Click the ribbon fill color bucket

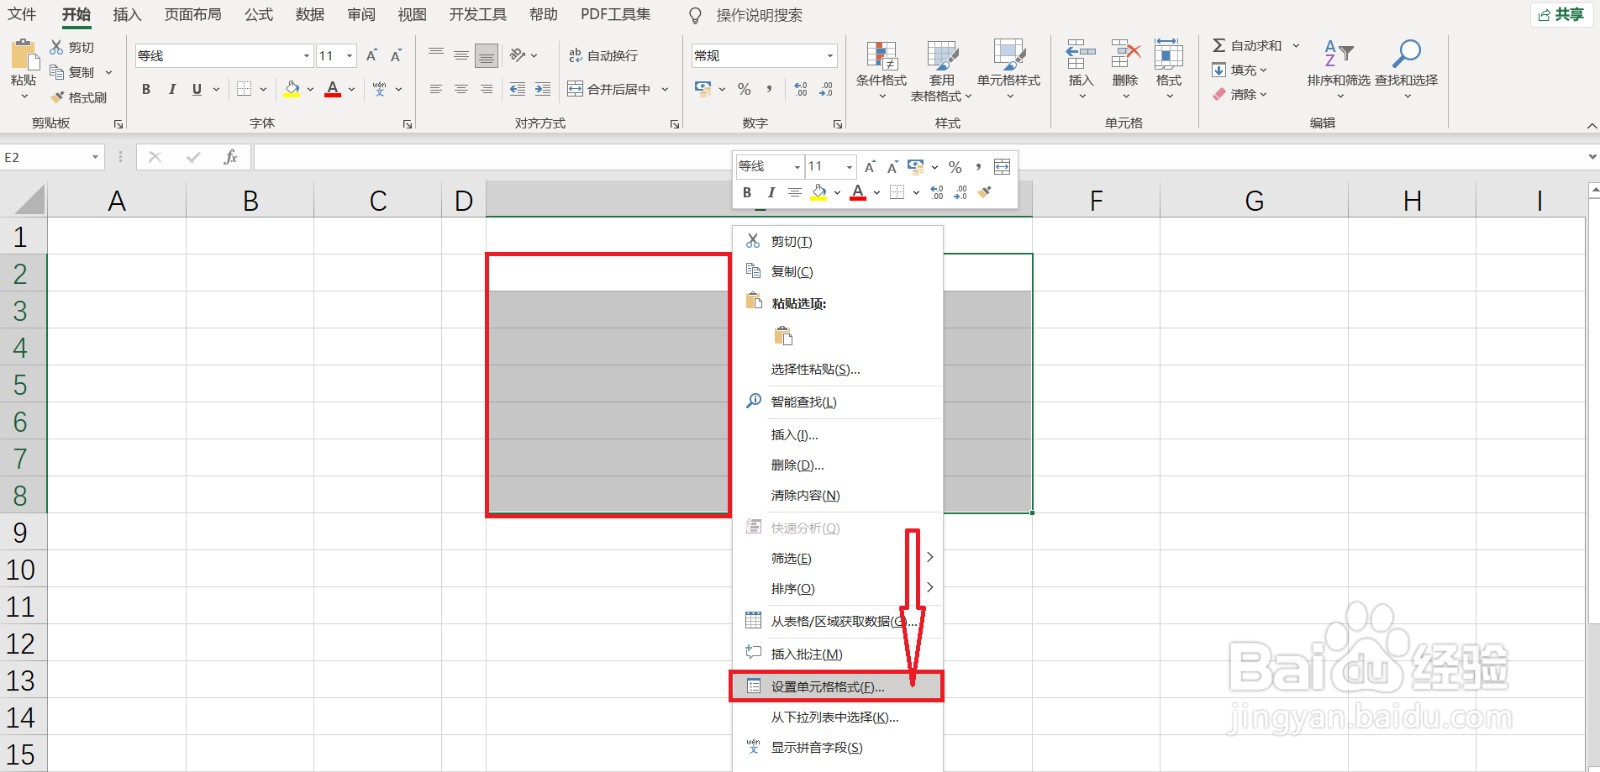(x=292, y=89)
